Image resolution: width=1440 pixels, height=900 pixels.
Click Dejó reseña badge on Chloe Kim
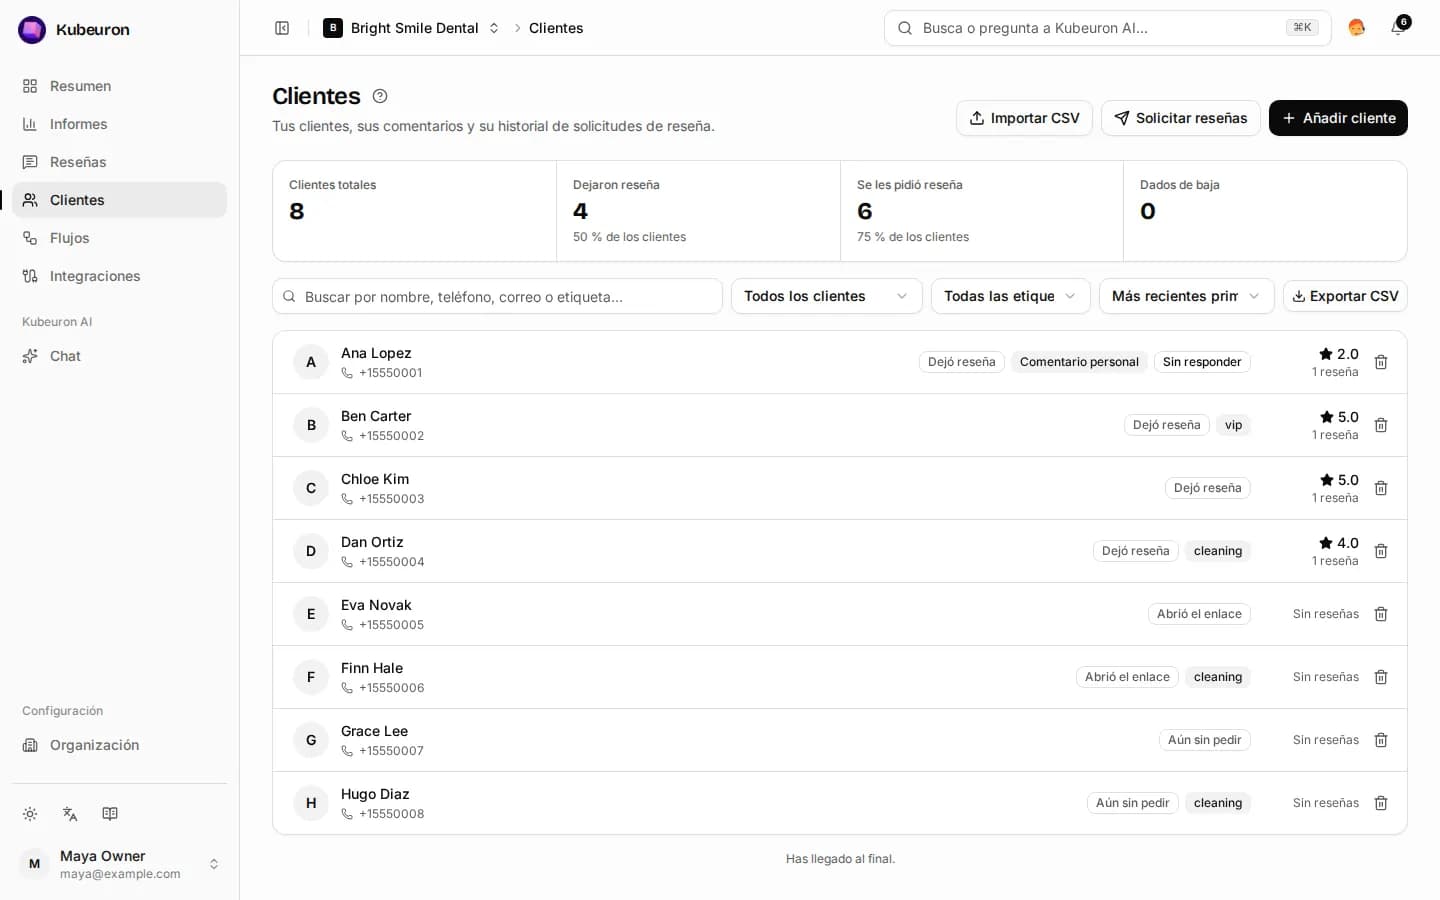[x=1207, y=488]
